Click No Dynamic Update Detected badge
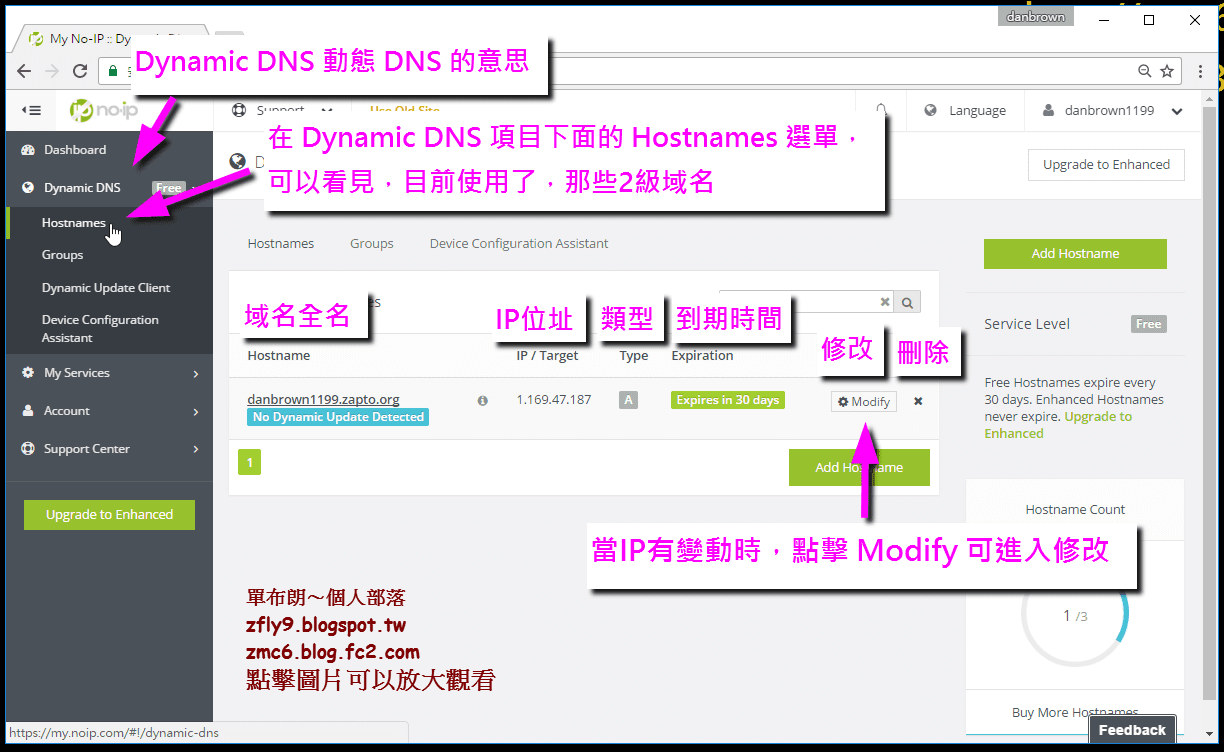The width and height of the screenshot is (1224, 752). coord(338,417)
